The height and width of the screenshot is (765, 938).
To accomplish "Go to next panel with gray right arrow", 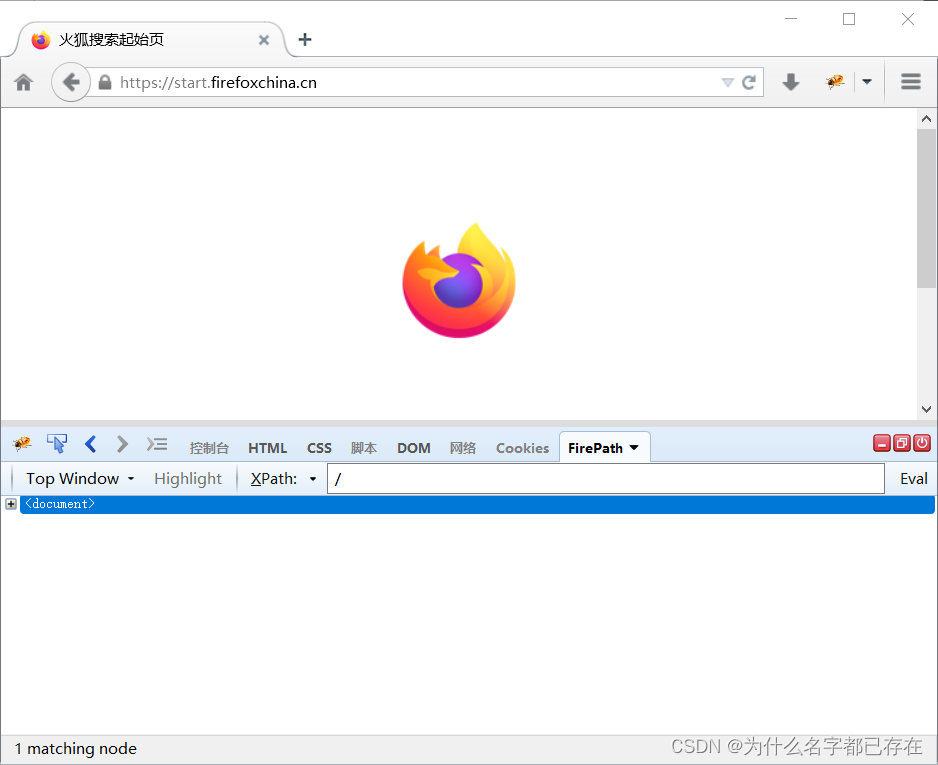I will pos(122,444).
